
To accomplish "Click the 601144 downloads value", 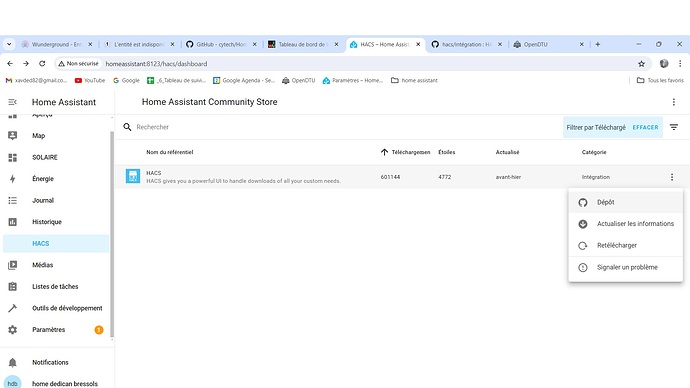I will click(x=390, y=177).
